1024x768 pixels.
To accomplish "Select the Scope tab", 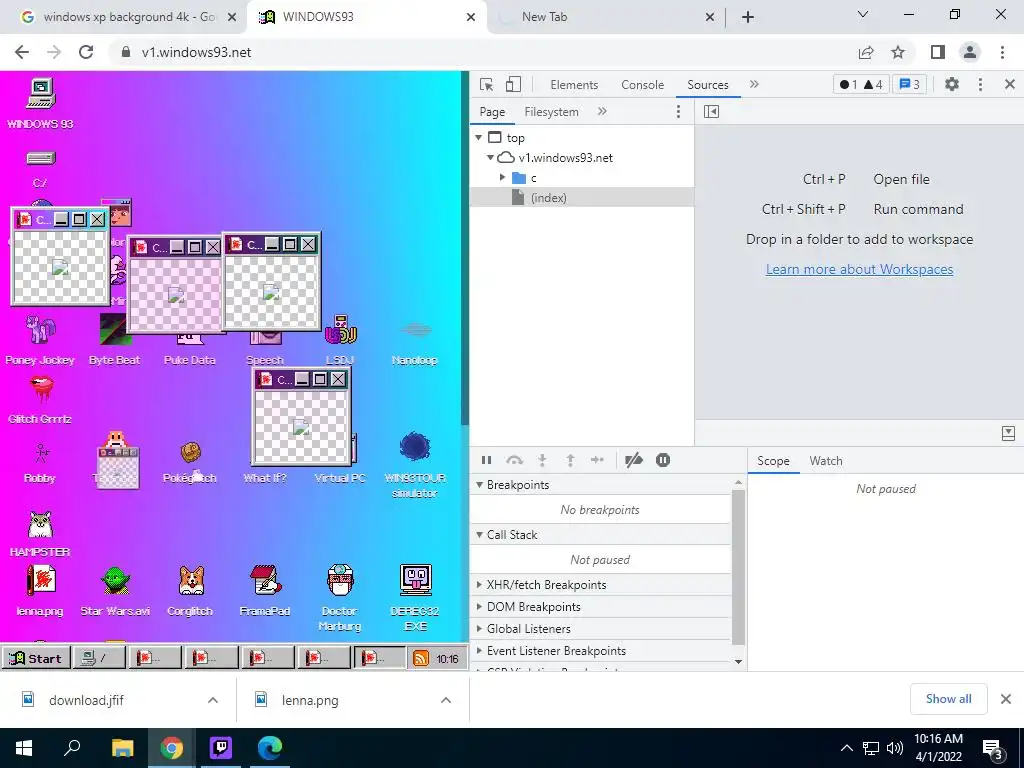I will tap(773, 461).
